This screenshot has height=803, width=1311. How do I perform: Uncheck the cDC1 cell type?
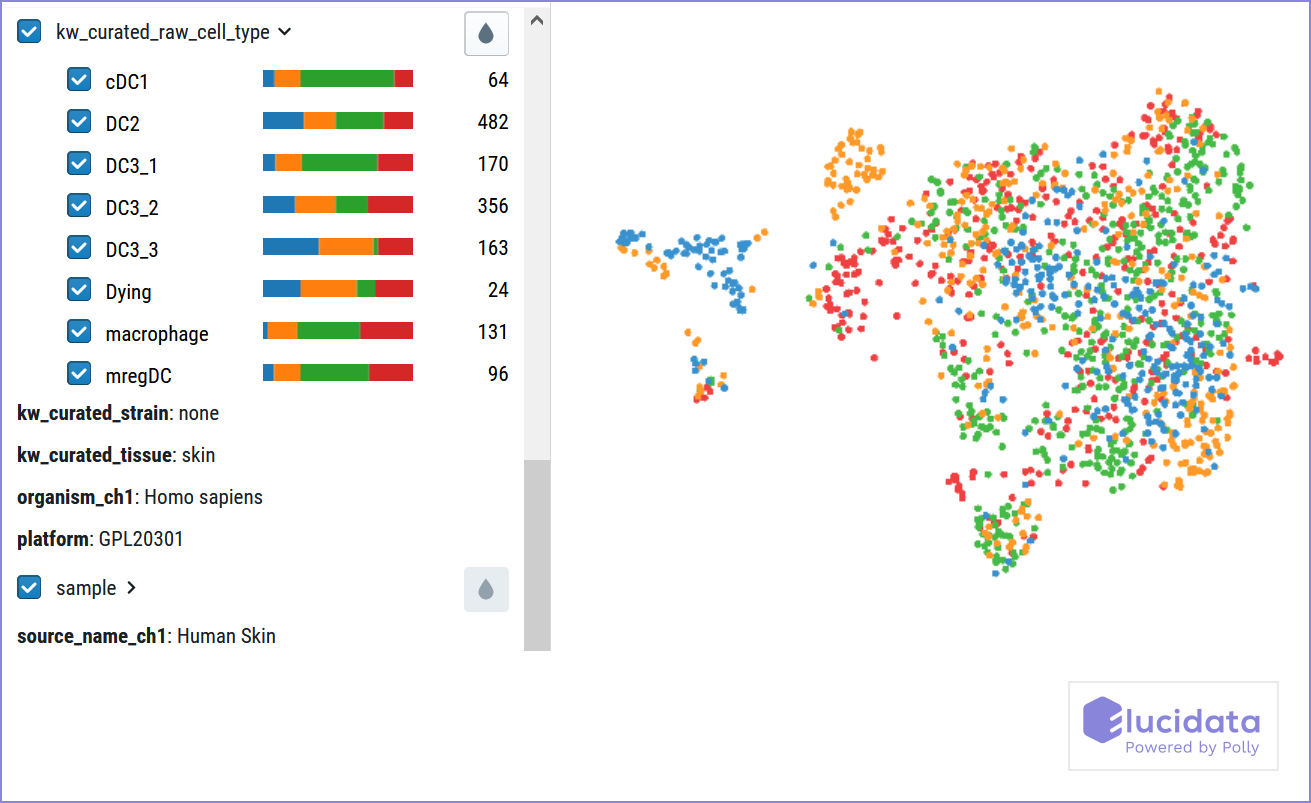tap(79, 78)
